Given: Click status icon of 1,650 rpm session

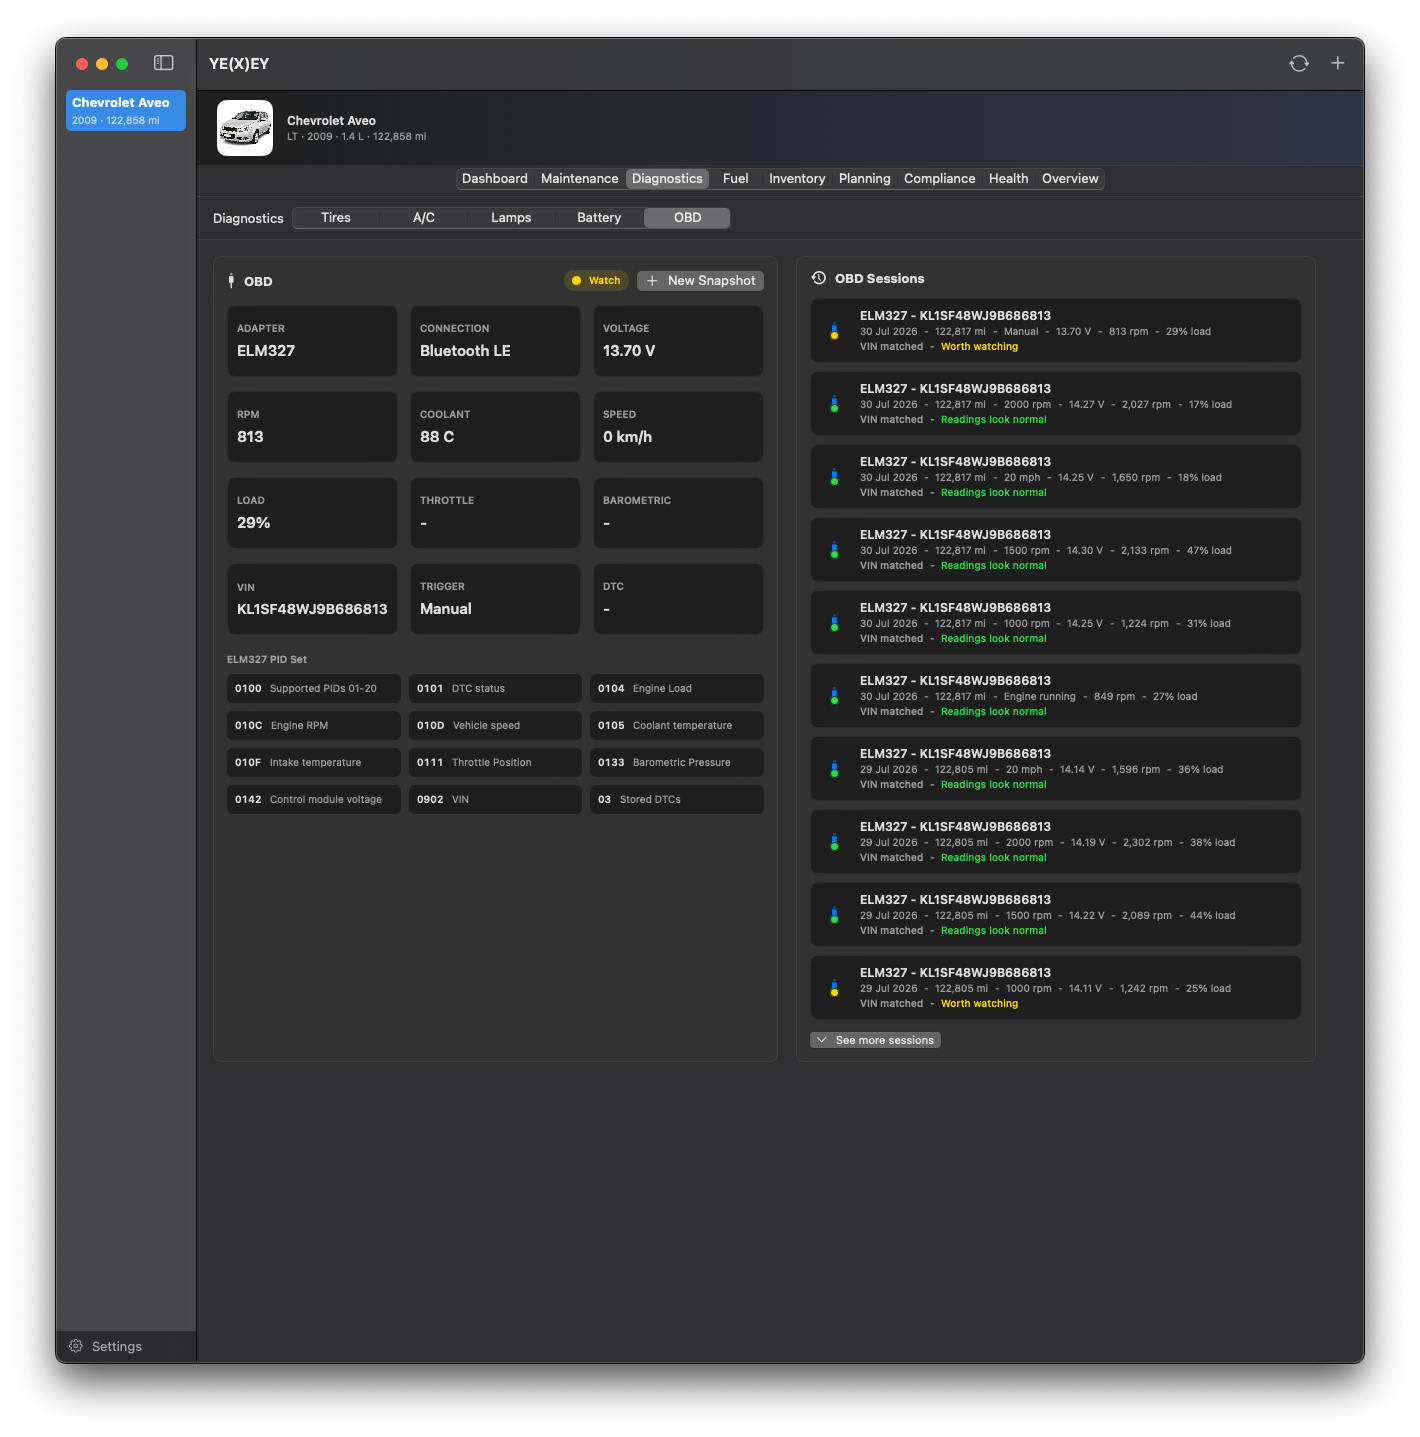Looking at the screenshot, I should pyautogui.click(x=834, y=477).
